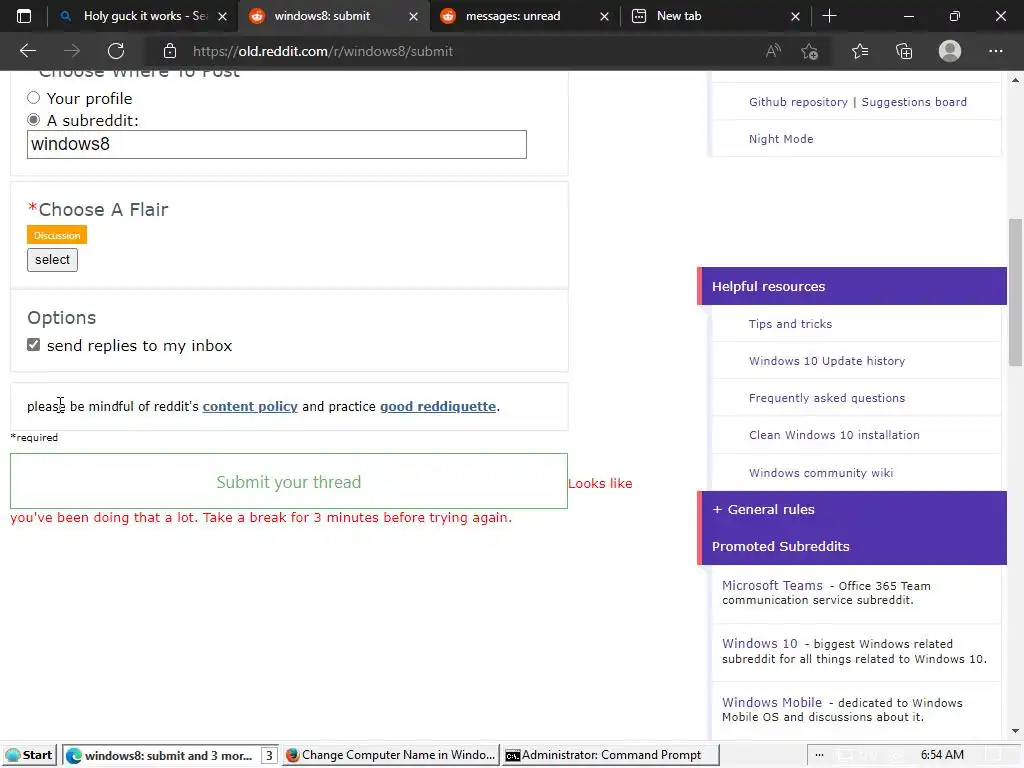1024x768 pixels.
Task: Open Settings and more menu
Action: point(995,51)
